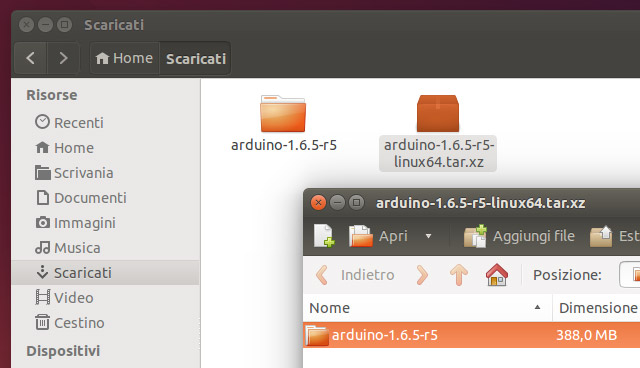The width and height of the screenshot is (640, 368).
Task: Select the arduino-1.6.5-r5-linux64.tar.xz archive icon
Action: coord(438,114)
